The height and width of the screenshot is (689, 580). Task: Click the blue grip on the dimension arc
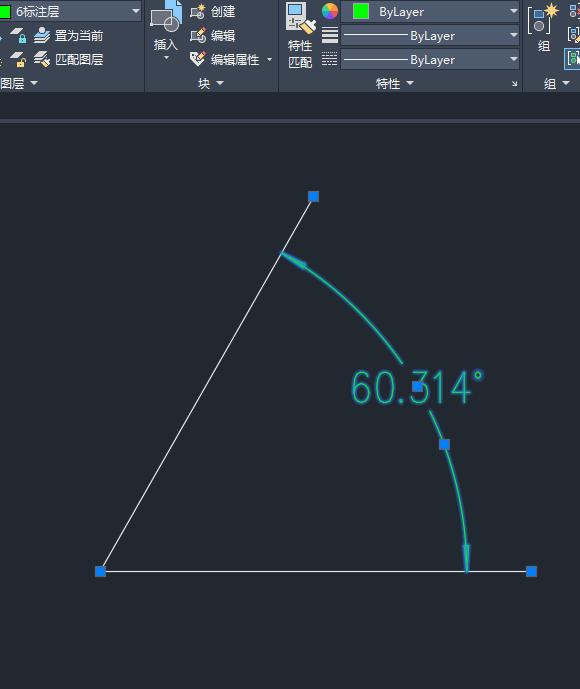[444, 444]
